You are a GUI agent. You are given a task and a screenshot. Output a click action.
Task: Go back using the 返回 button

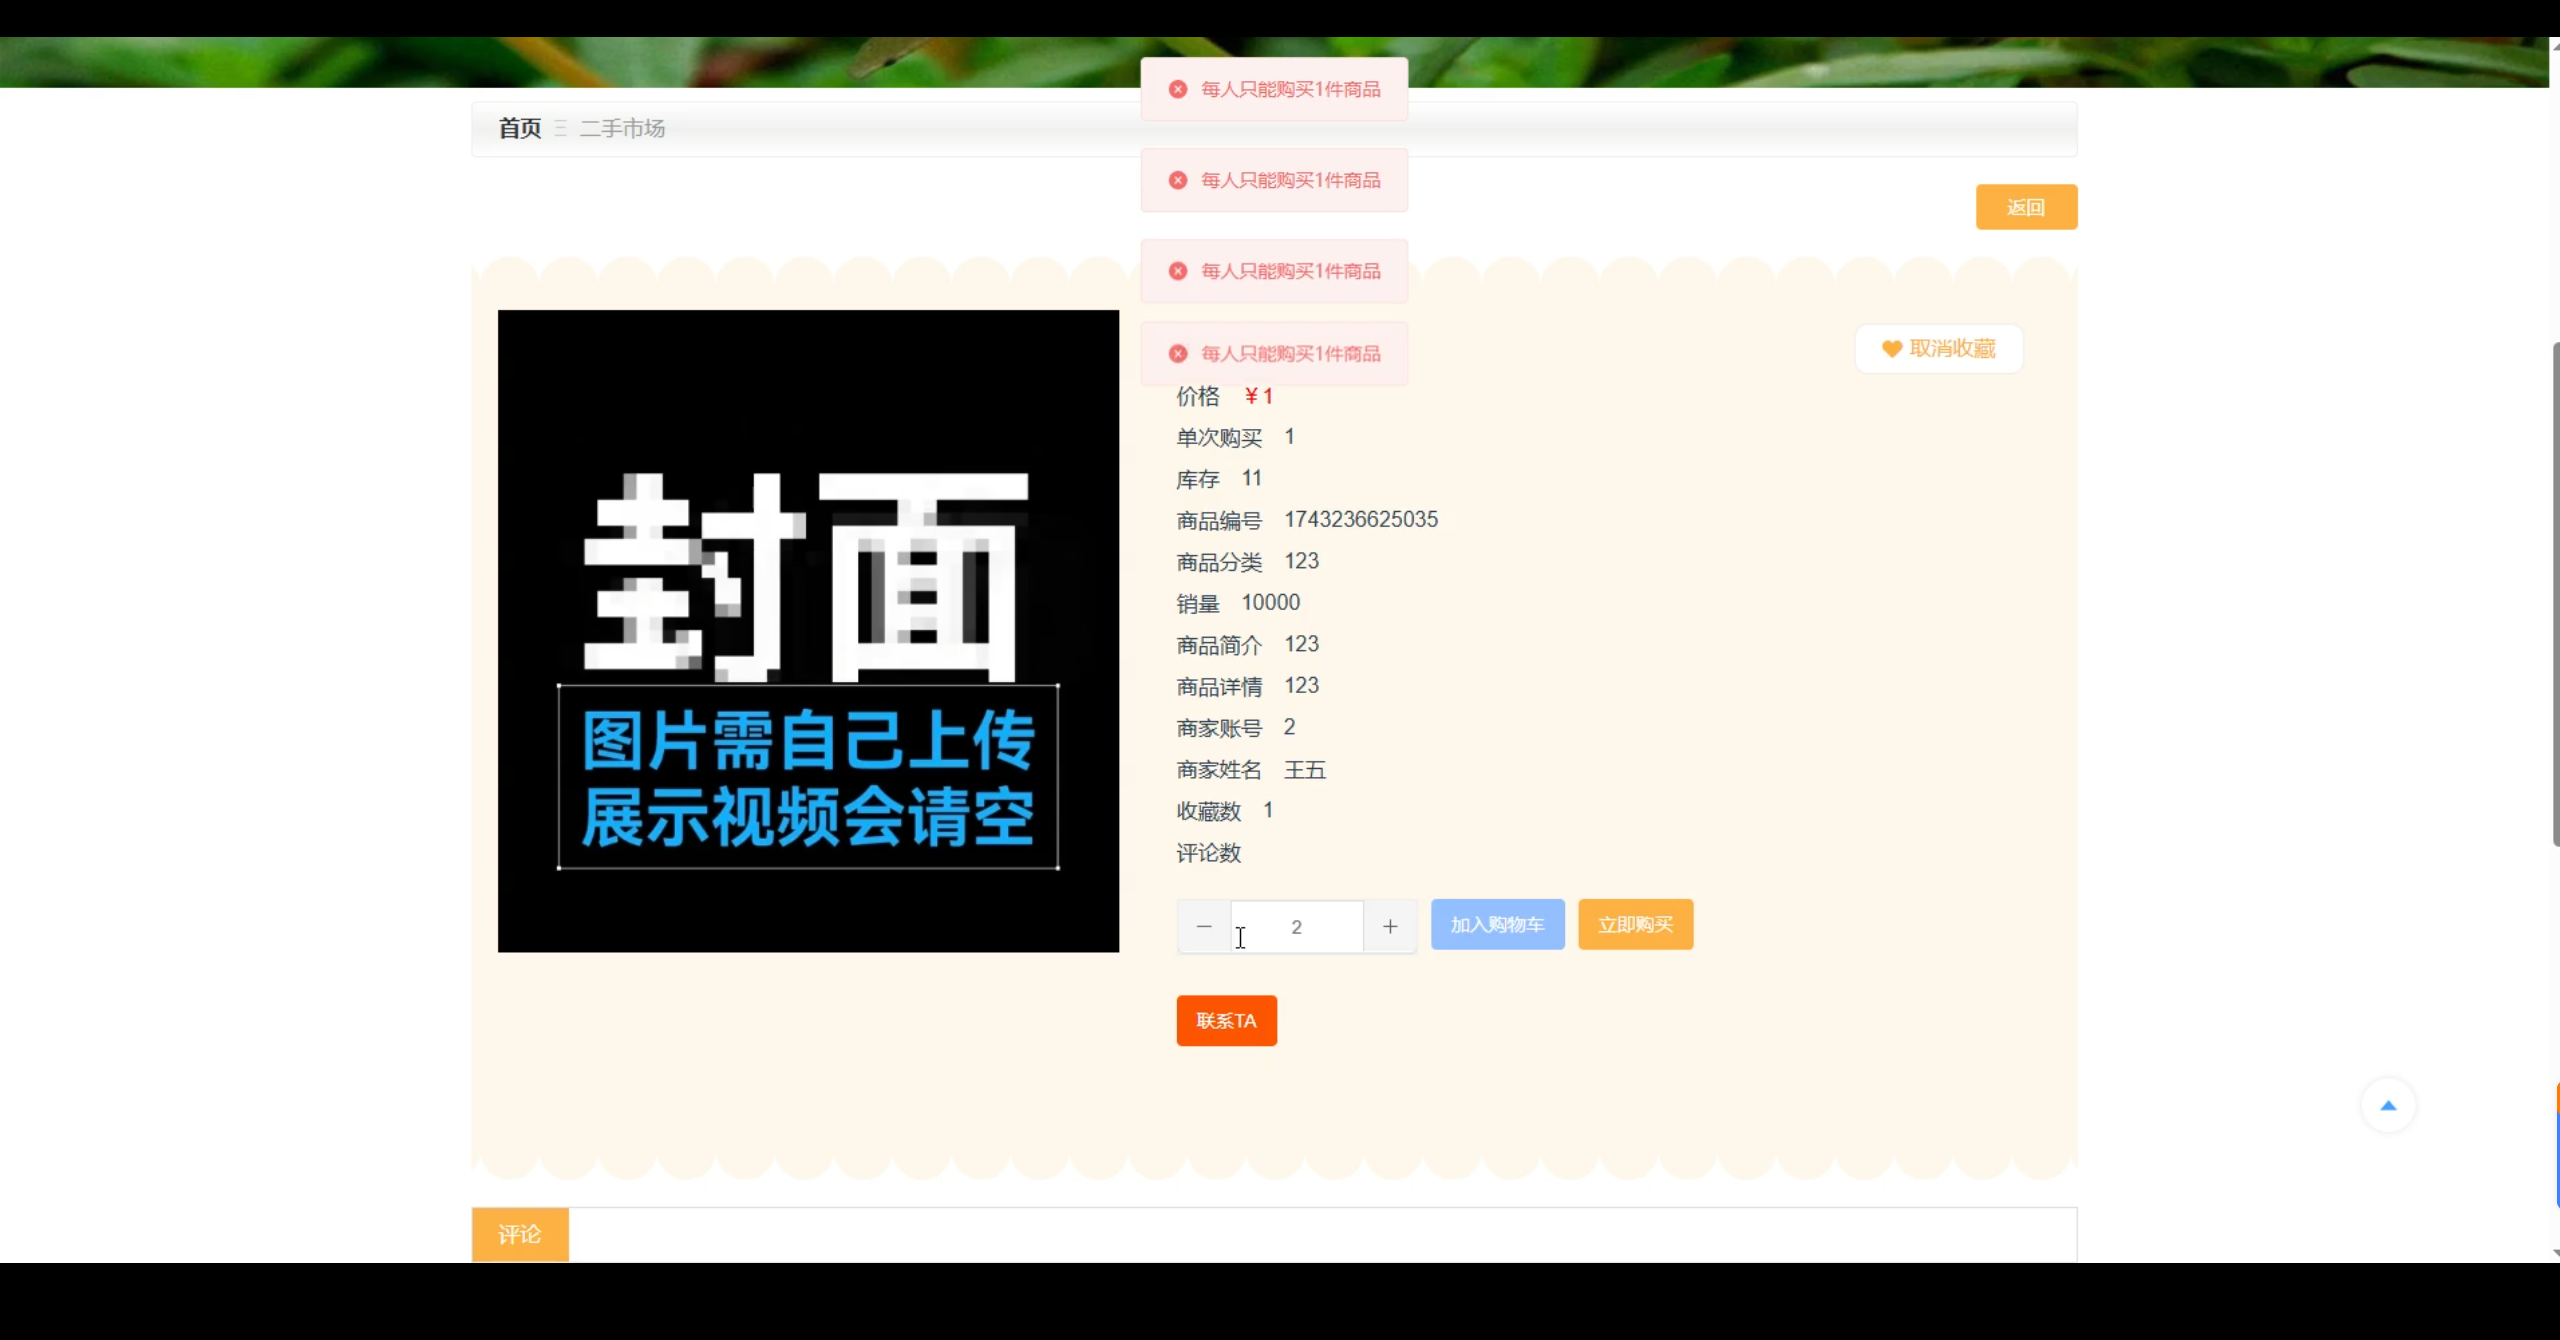click(2026, 208)
